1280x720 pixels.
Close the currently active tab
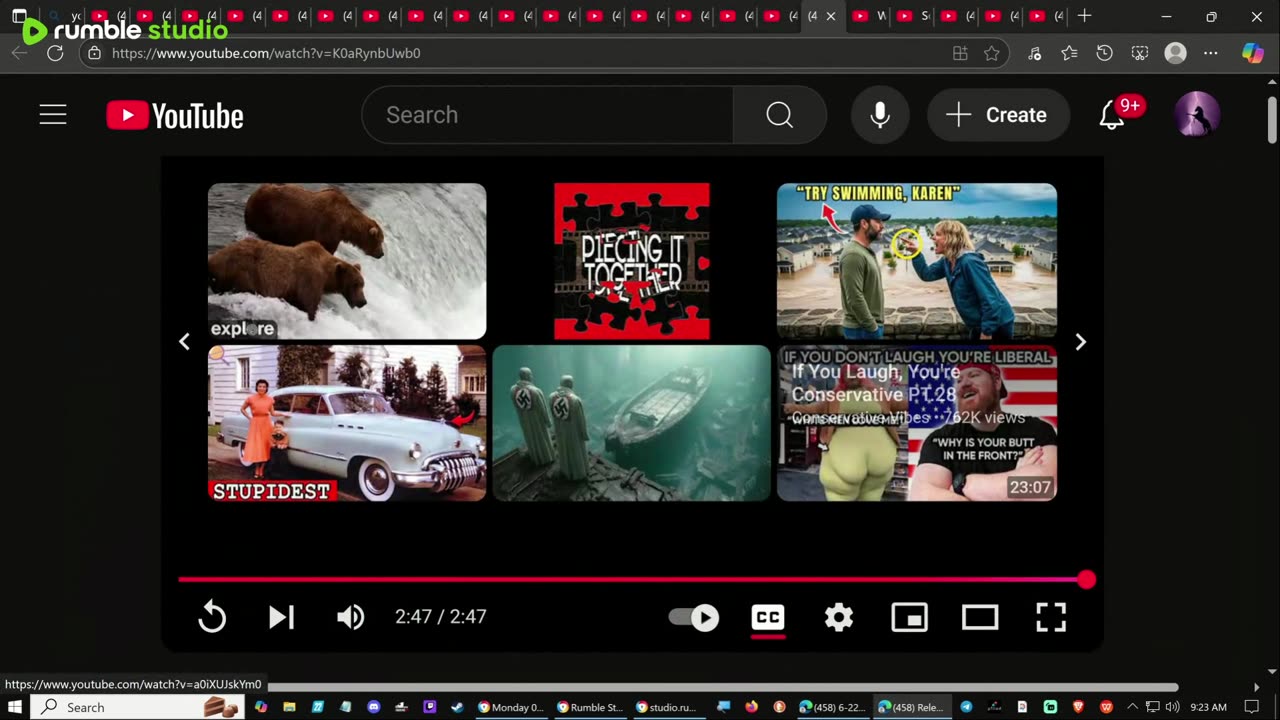(x=830, y=16)
